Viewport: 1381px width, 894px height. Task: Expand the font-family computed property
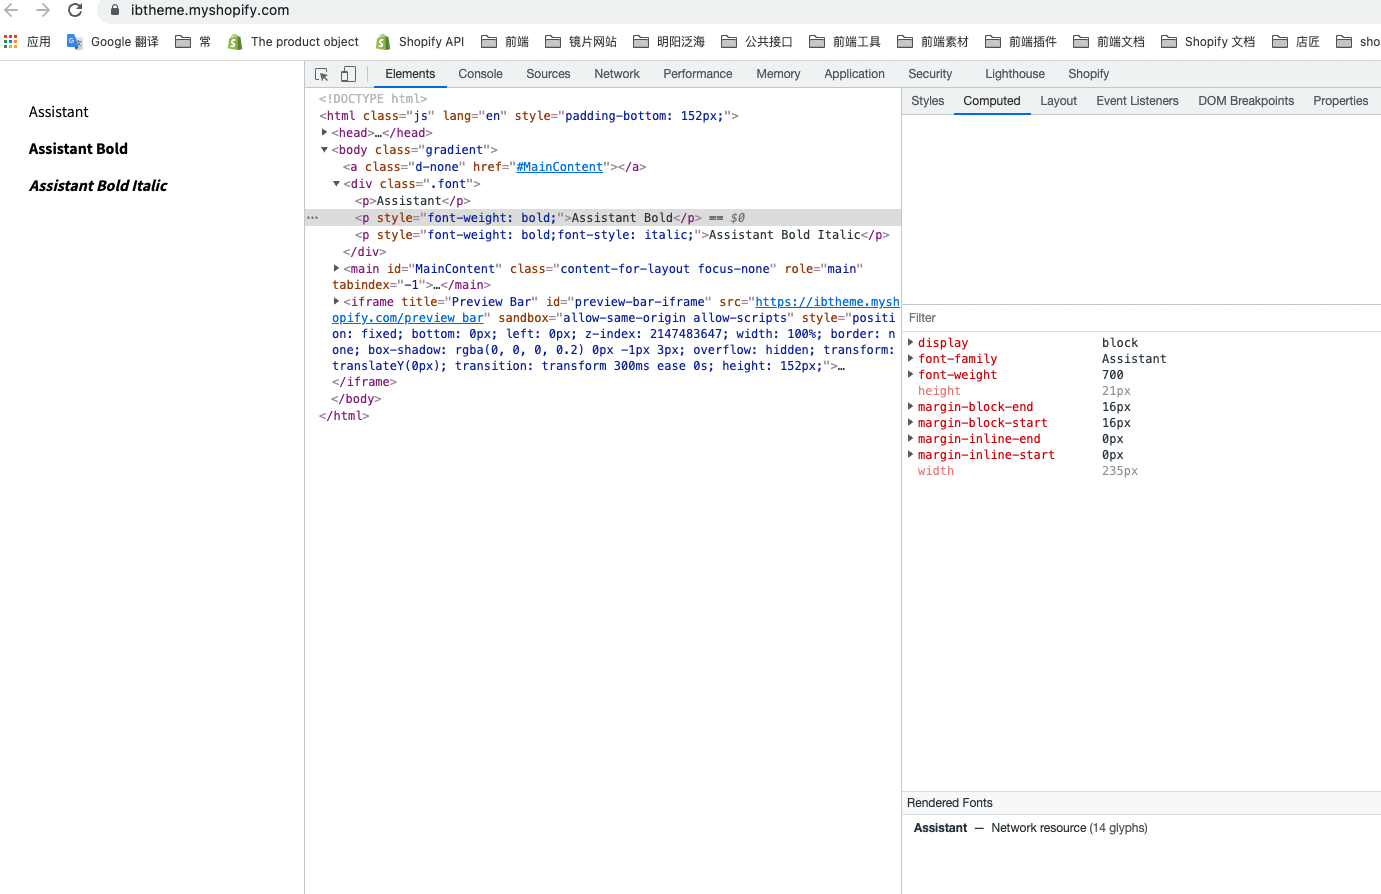[x=910, y=358]
